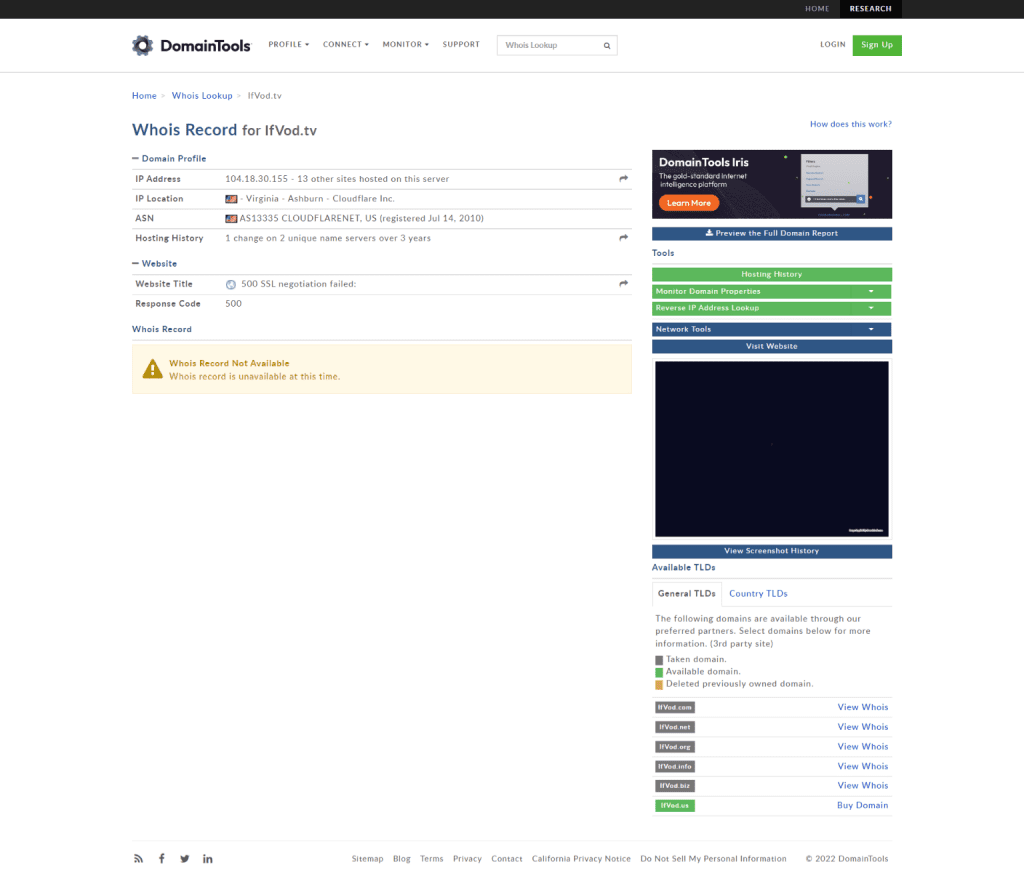The height and width of the screenshot is (876, 1024).
Task: Click View Whois for IfVod.org
Action: (x=863, y=747)
